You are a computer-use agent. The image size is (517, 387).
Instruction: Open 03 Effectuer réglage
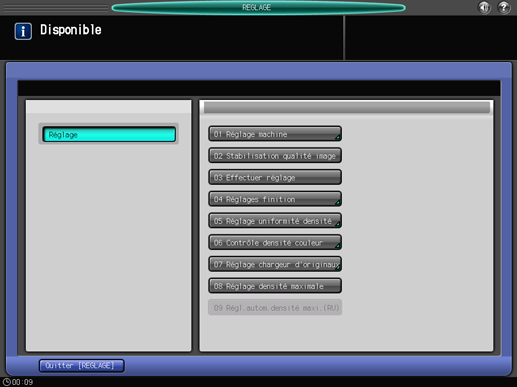pos(275,177)
